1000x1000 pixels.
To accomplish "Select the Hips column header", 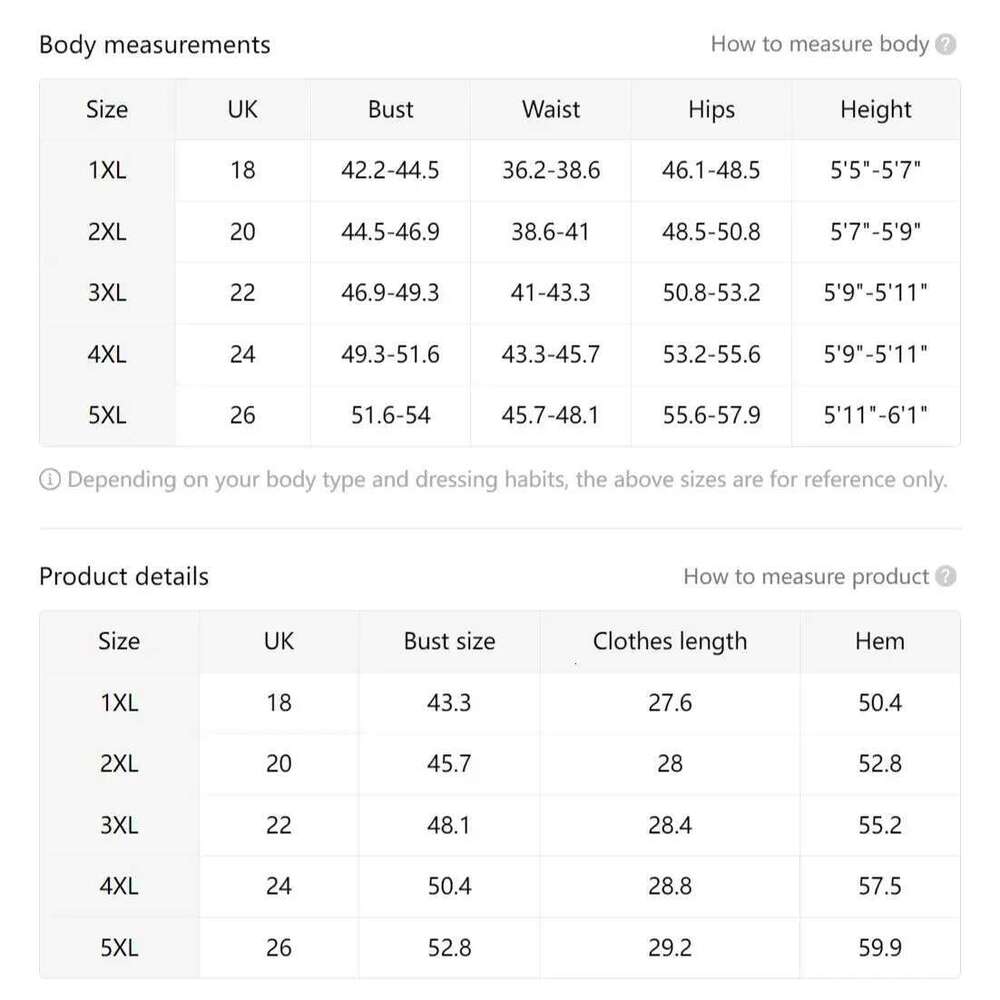I will (711, 110).
